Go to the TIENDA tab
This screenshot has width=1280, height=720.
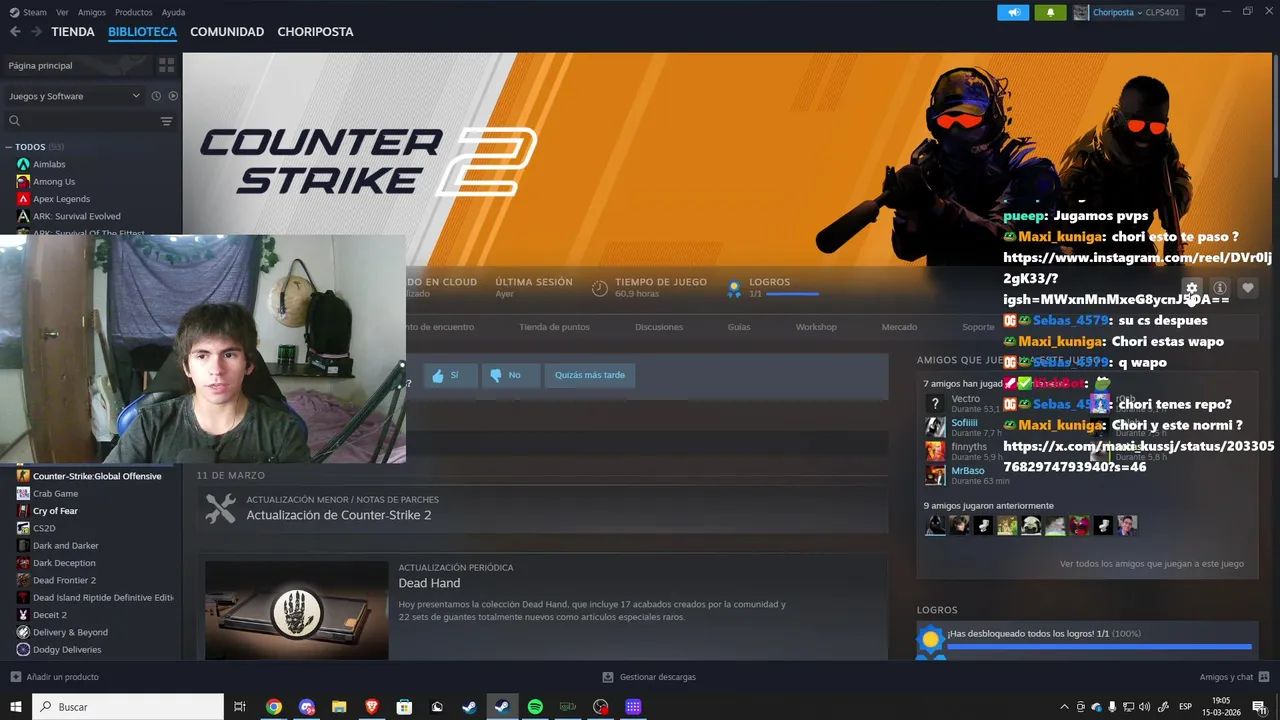pos(73,32)
